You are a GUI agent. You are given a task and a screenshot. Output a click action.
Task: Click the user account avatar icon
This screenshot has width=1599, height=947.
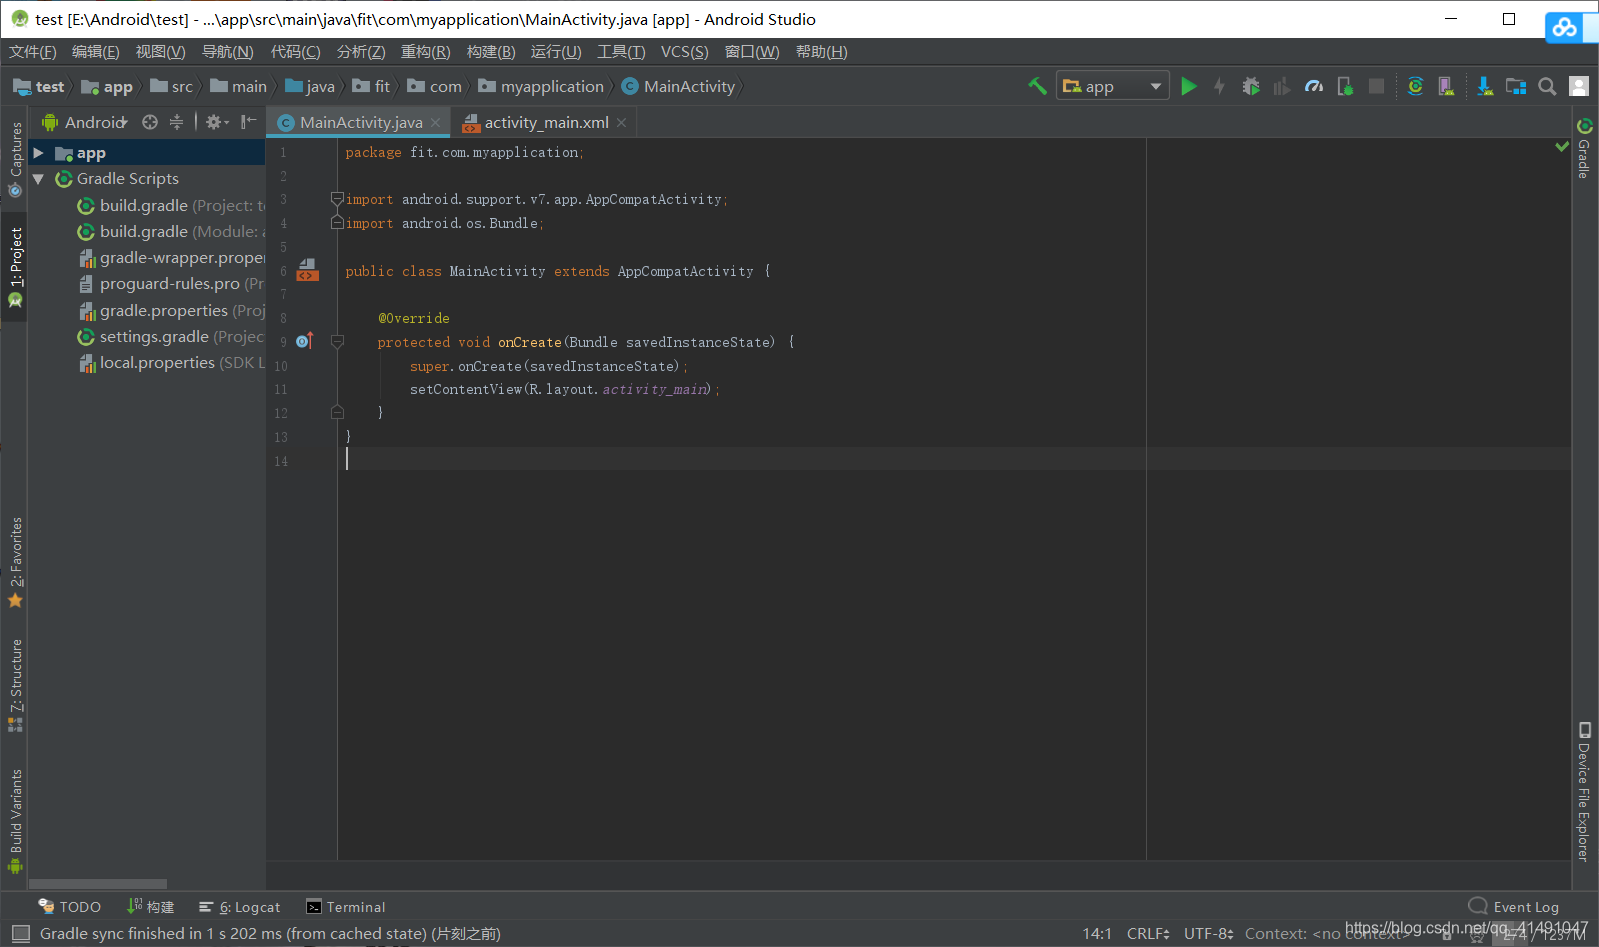click(1578, 86)
